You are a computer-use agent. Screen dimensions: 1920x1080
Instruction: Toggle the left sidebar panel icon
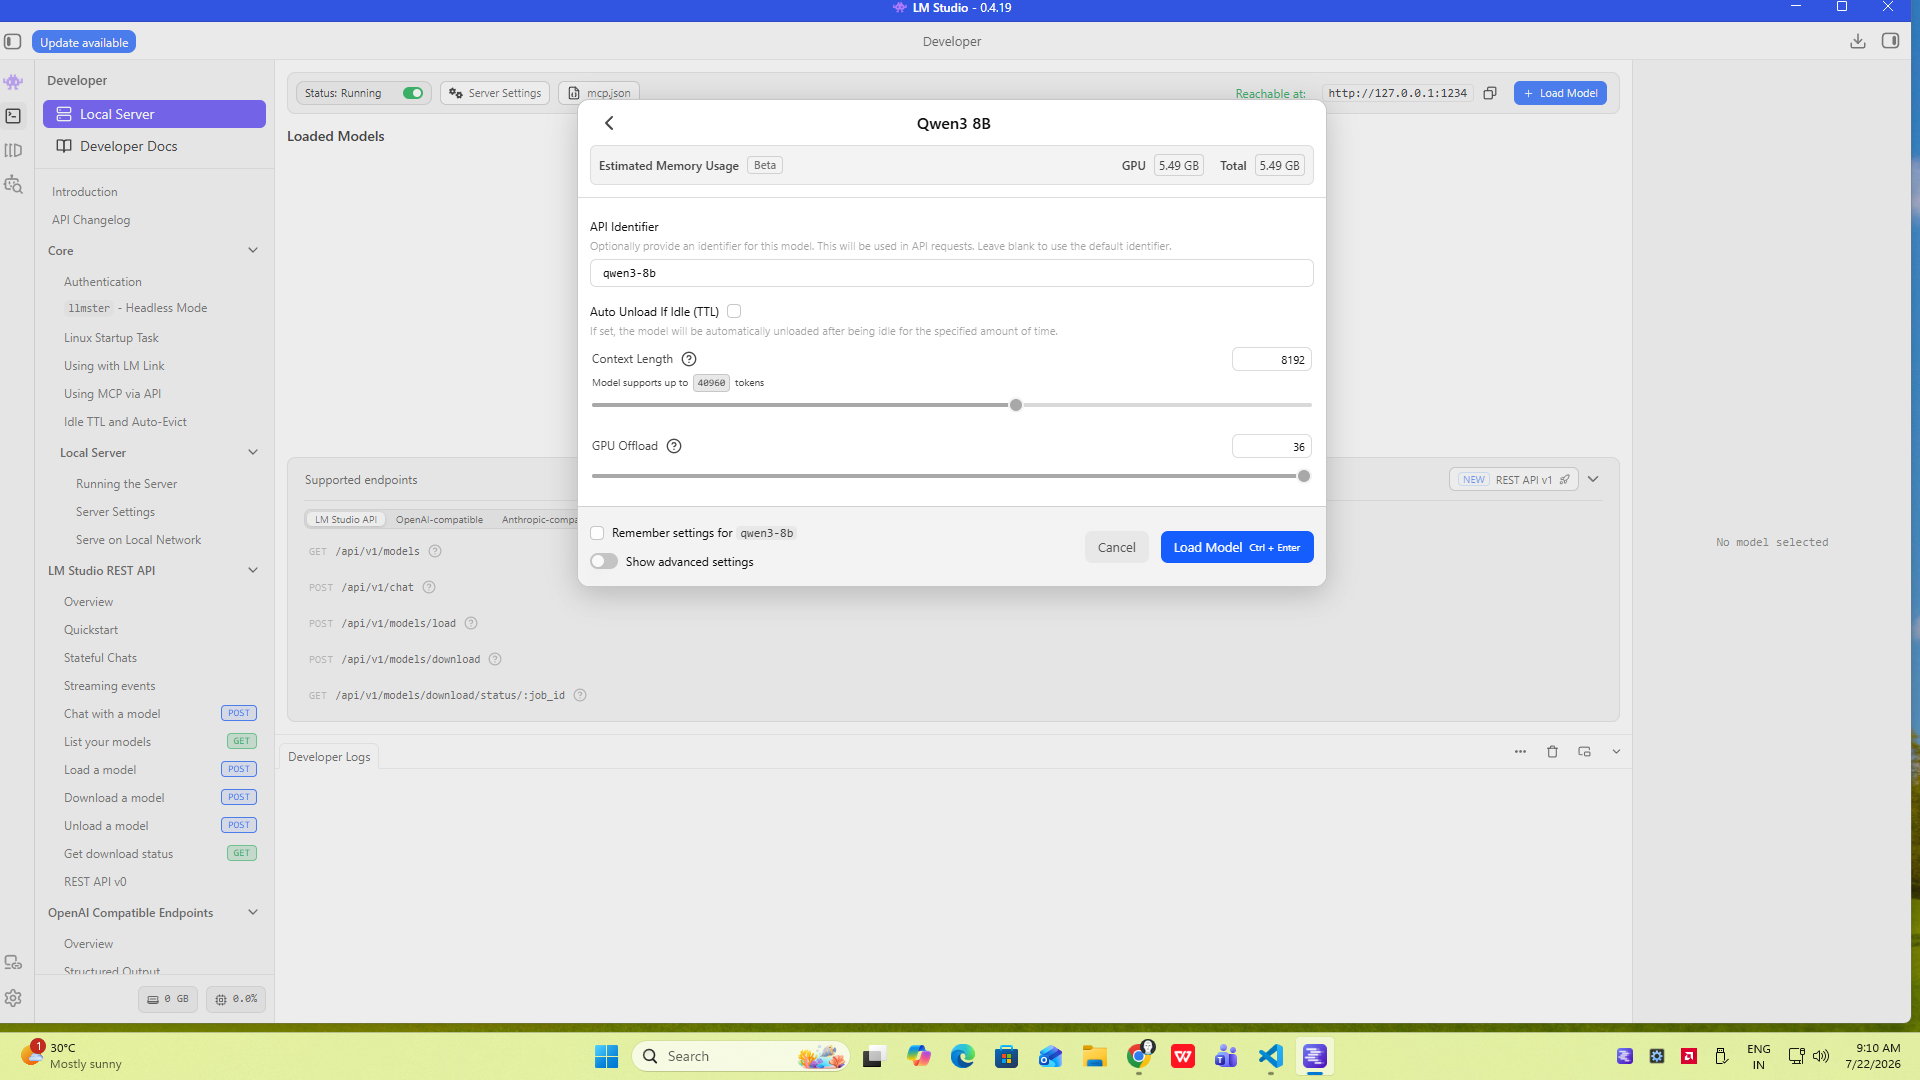coord(13,42)
